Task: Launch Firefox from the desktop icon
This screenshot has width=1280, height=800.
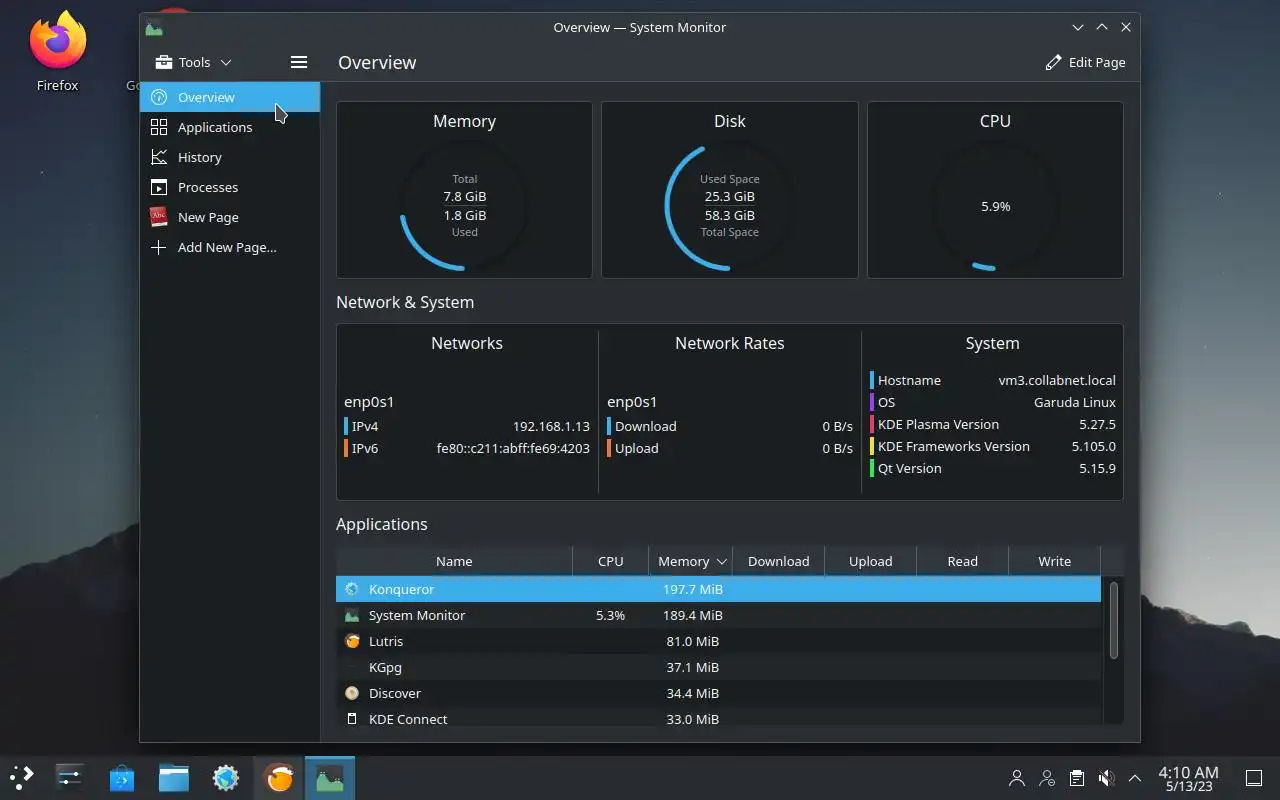Action: (58, 52)
